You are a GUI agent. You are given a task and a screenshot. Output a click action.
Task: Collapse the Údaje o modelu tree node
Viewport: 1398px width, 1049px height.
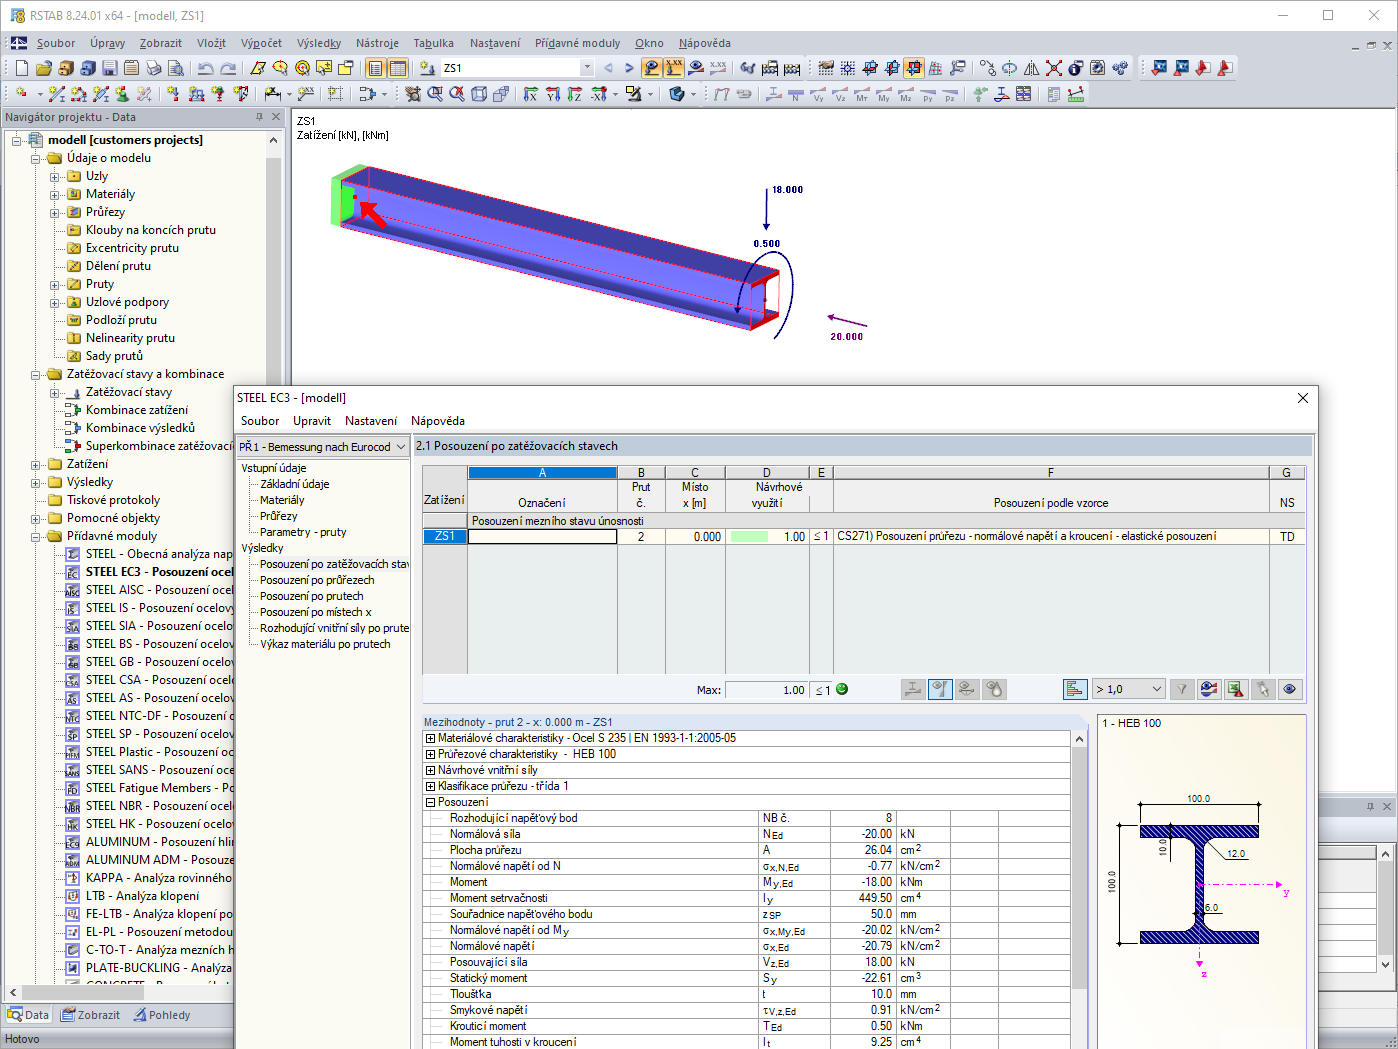pos(36,158)
